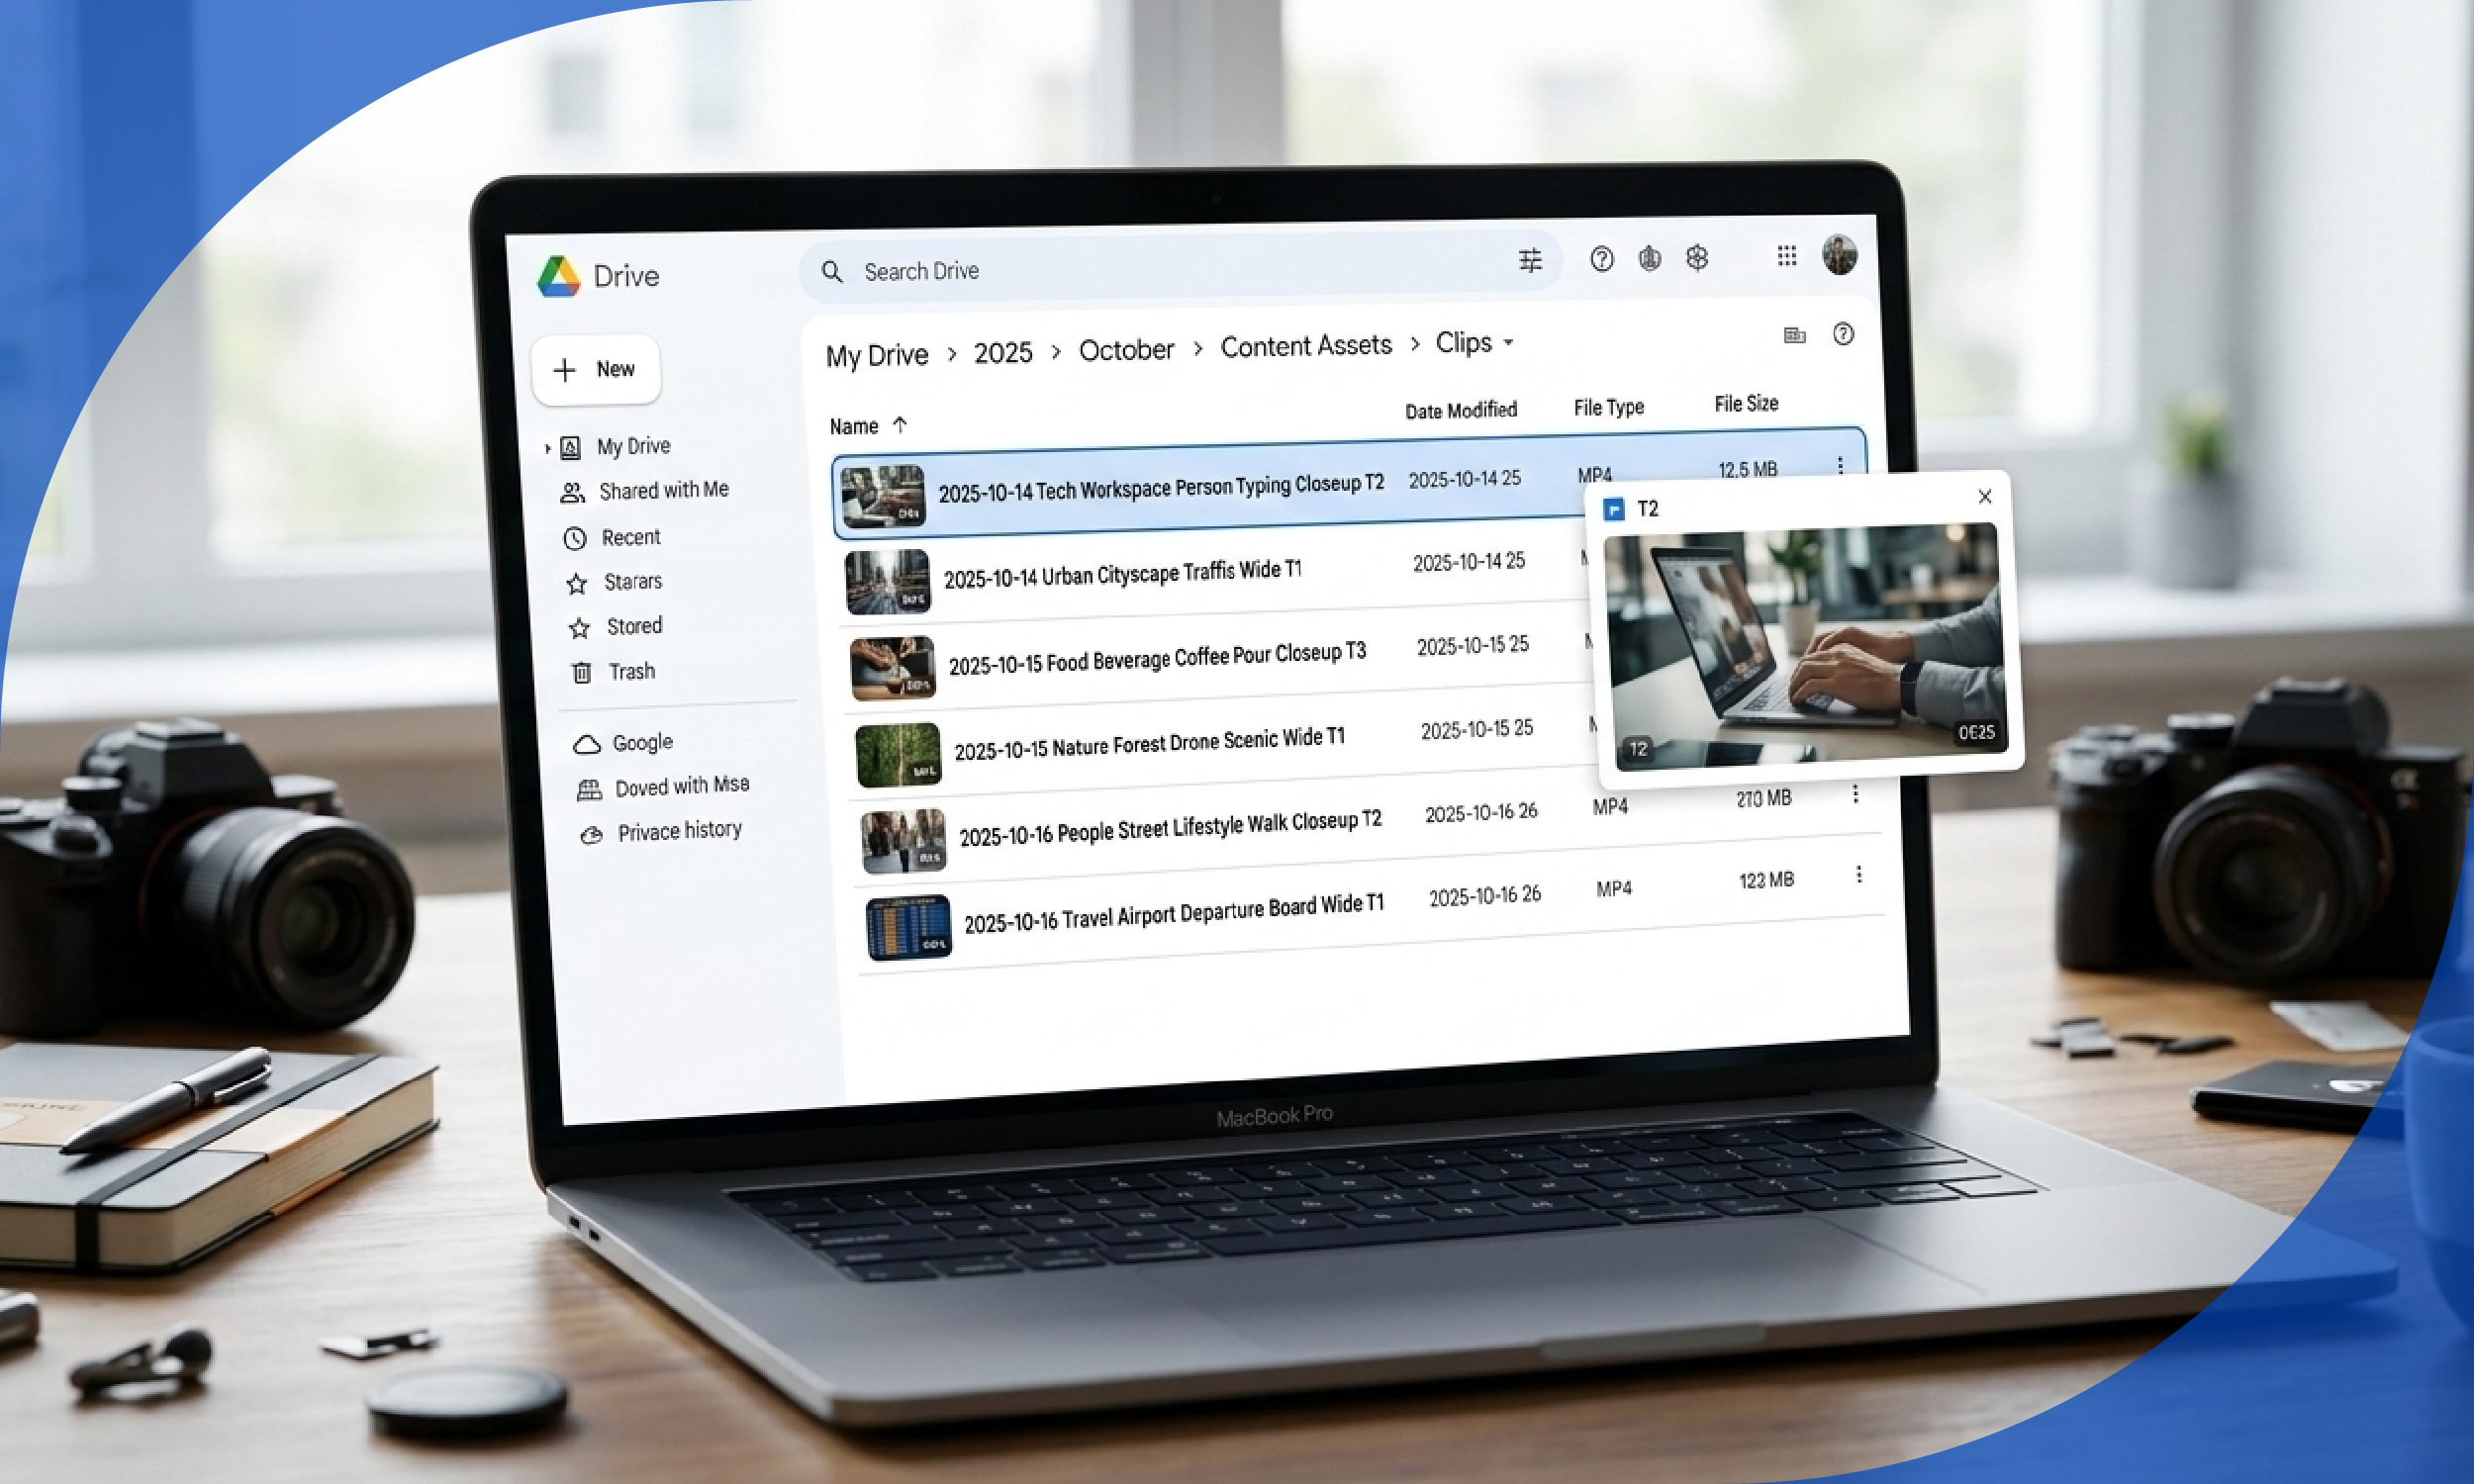
Task: Open the Clips folder dropdown arrow
Action: pyautogui.click(x=1508, y=342)
